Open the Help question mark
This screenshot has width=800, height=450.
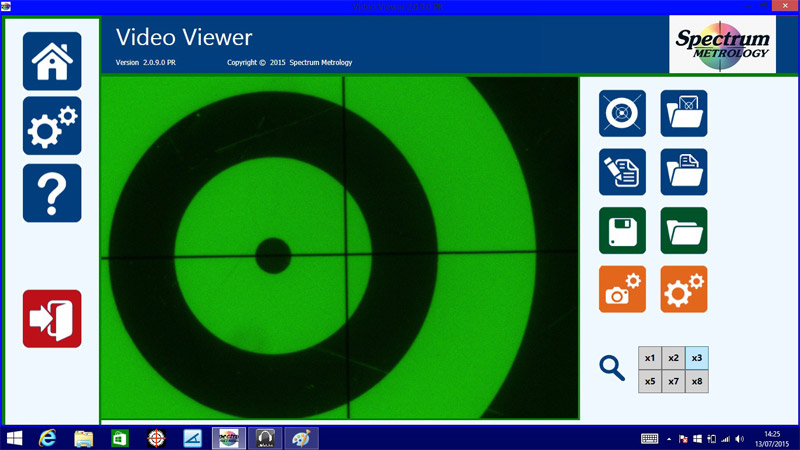[x=52, y=193]
